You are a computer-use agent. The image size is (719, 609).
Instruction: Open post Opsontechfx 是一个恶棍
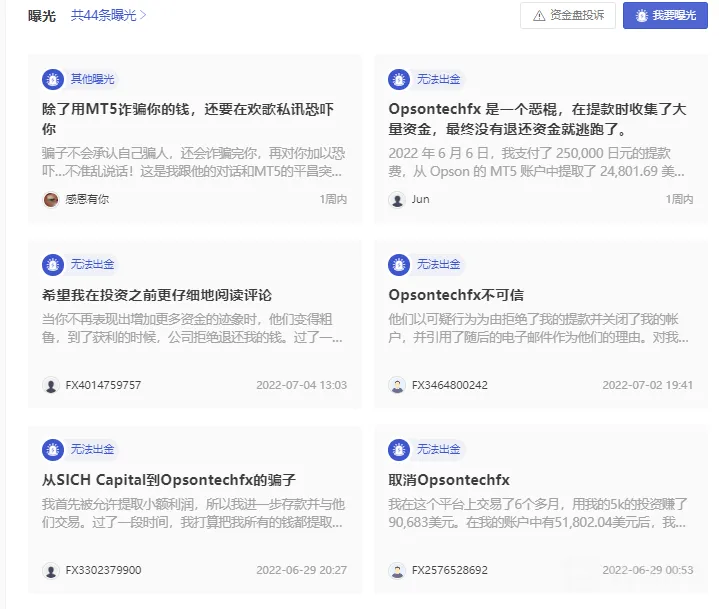tap(537, 119)
